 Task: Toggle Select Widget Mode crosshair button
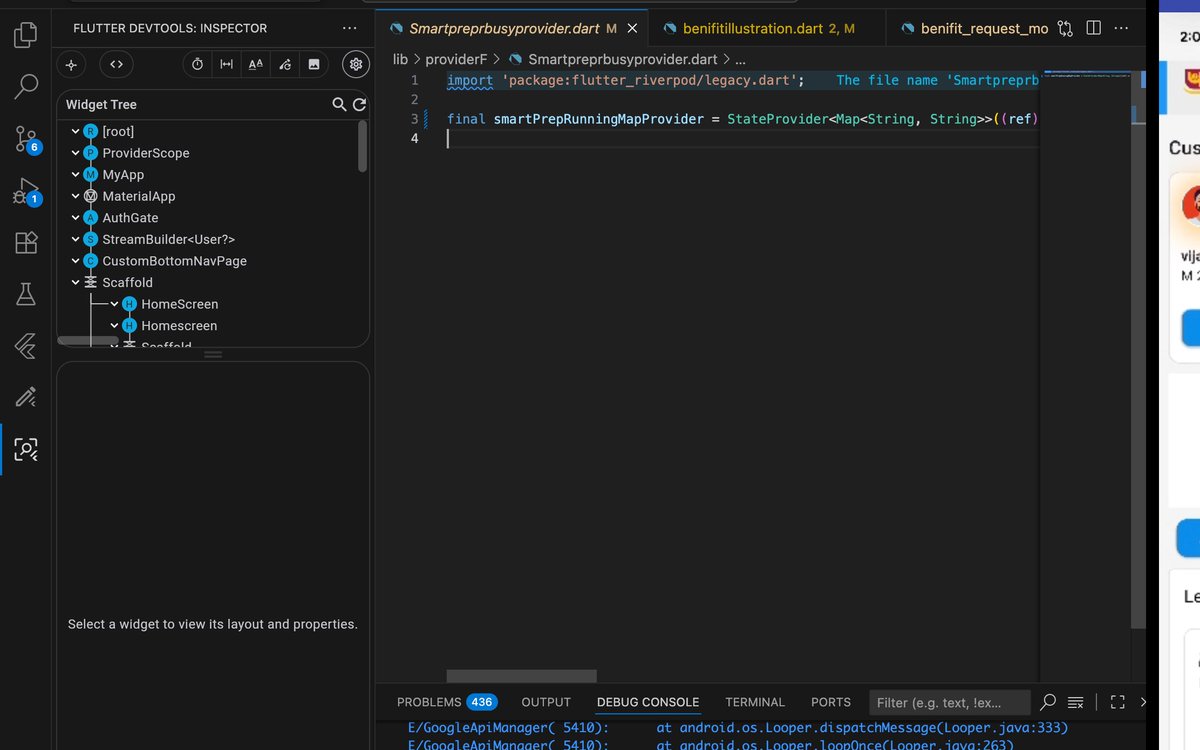point(71,65)
